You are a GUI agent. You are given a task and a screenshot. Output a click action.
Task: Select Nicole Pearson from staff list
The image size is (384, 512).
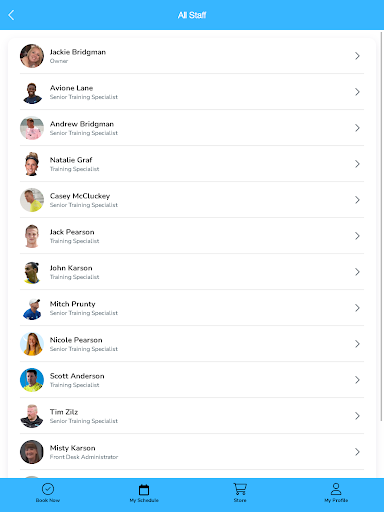[192, 344]
